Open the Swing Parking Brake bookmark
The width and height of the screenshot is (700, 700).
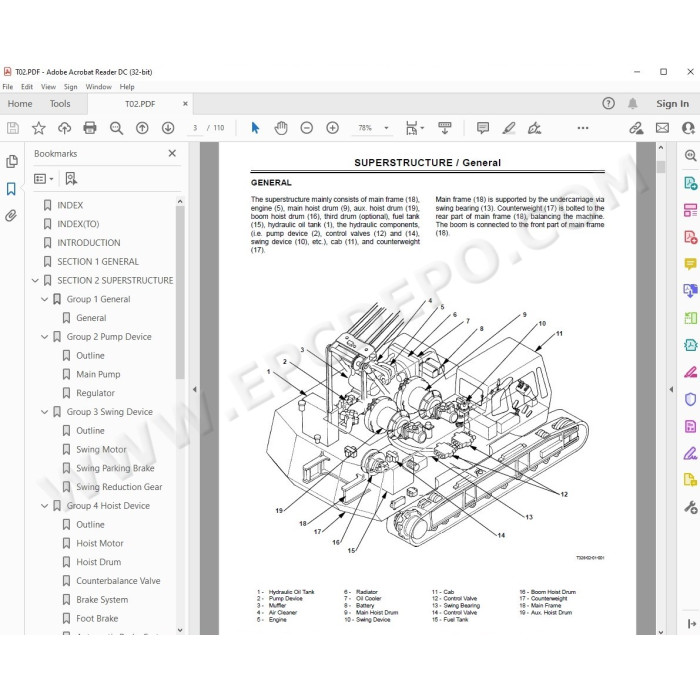click(x=115, y=468)
